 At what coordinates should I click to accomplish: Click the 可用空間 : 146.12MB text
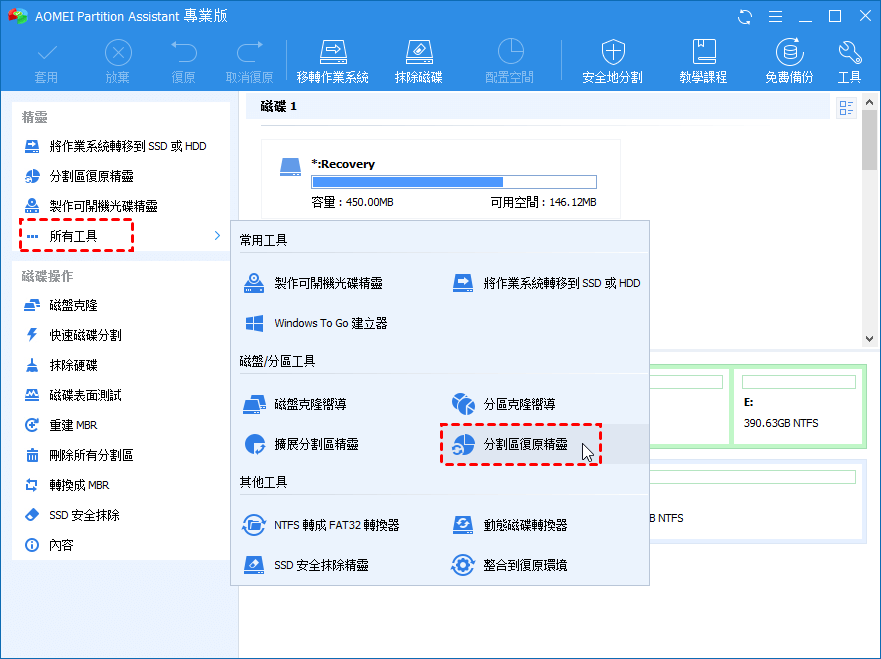[543, 202]
